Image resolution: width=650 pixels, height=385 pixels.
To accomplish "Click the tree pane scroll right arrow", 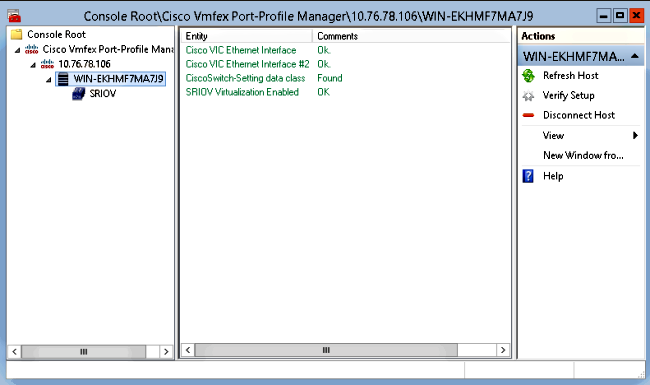I will [x=166, y=352].
